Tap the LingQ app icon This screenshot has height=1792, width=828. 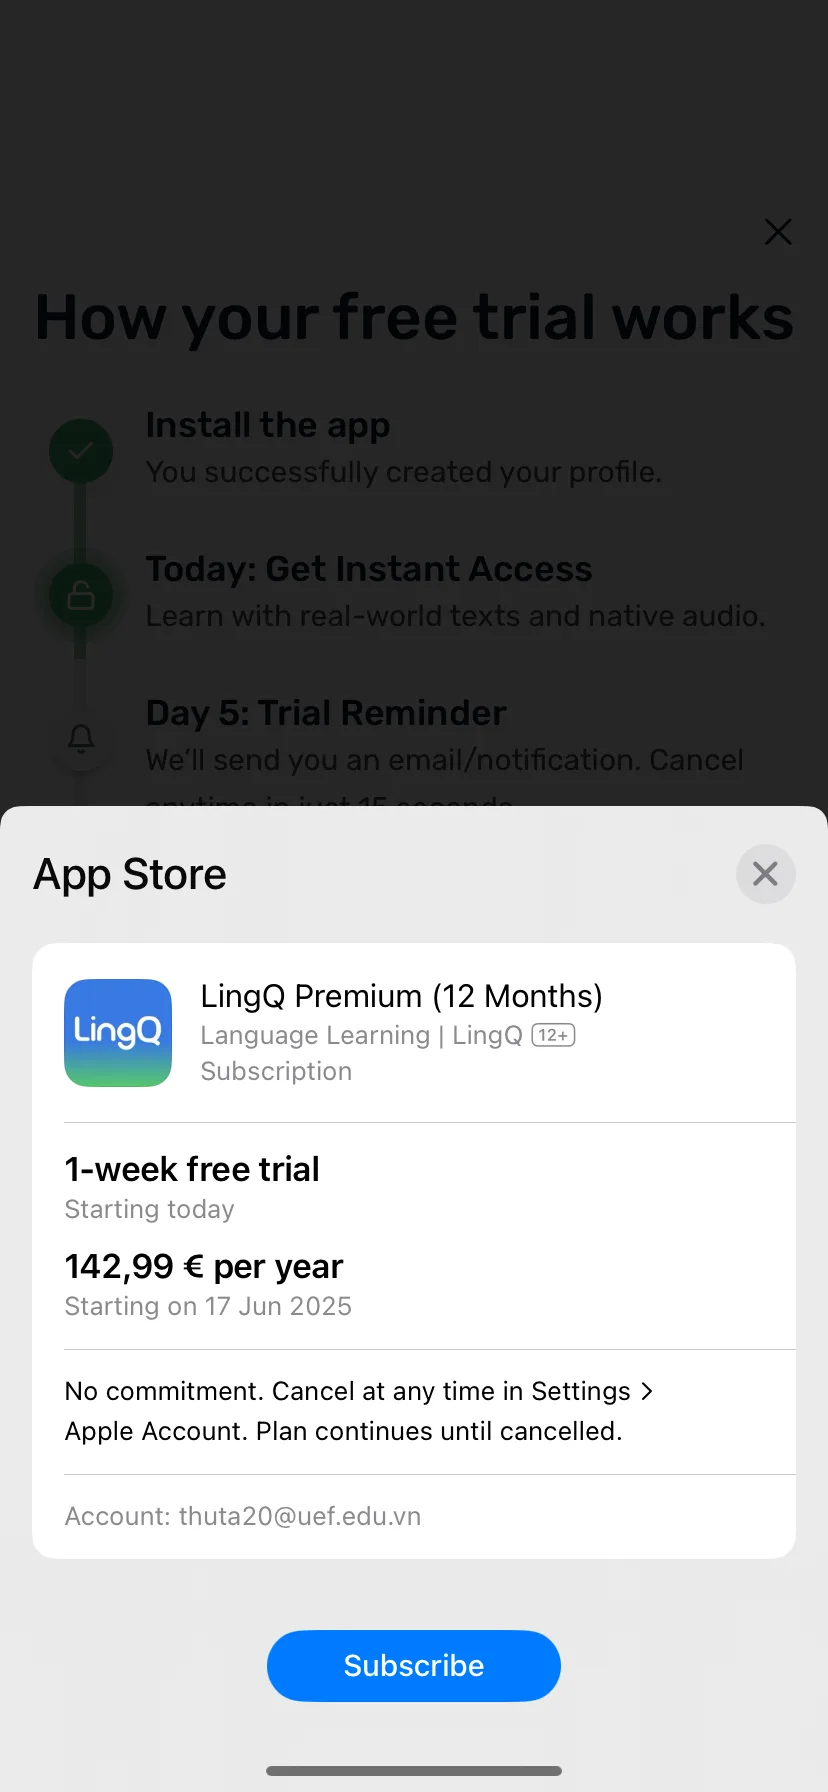click(118, 1033)
